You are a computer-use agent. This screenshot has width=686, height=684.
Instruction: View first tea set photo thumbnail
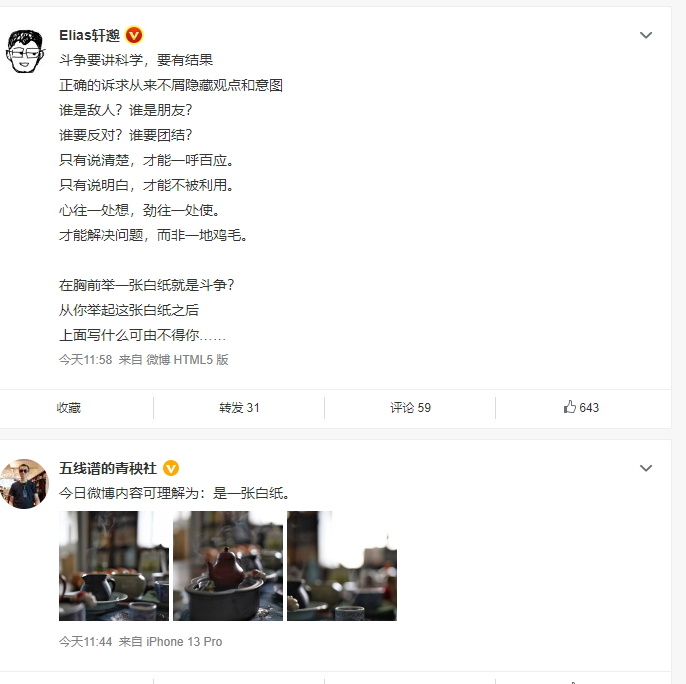114,566
